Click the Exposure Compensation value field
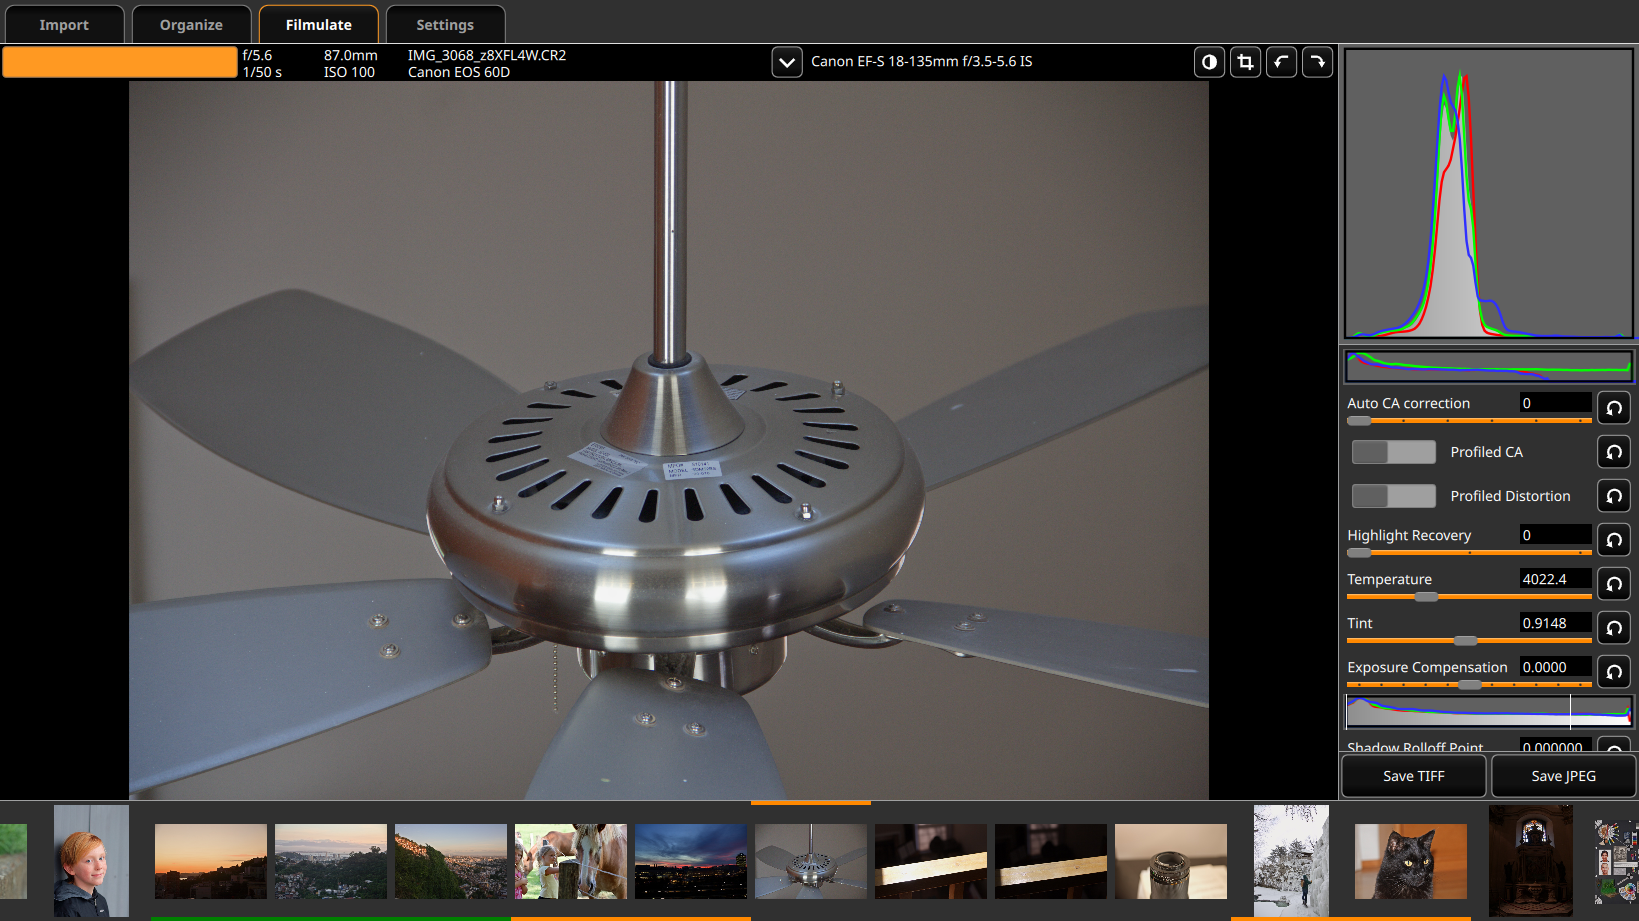 coord(1554,667)
